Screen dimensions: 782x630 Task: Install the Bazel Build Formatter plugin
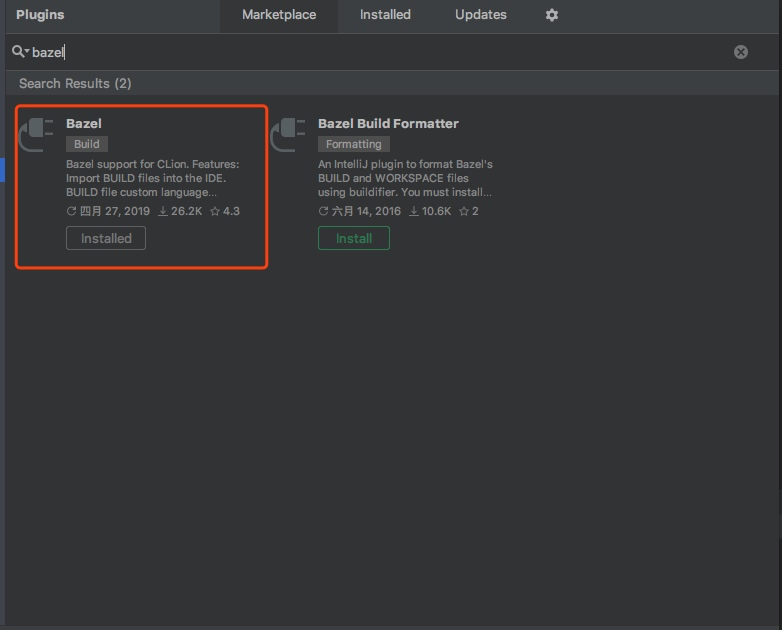point(354,238)
